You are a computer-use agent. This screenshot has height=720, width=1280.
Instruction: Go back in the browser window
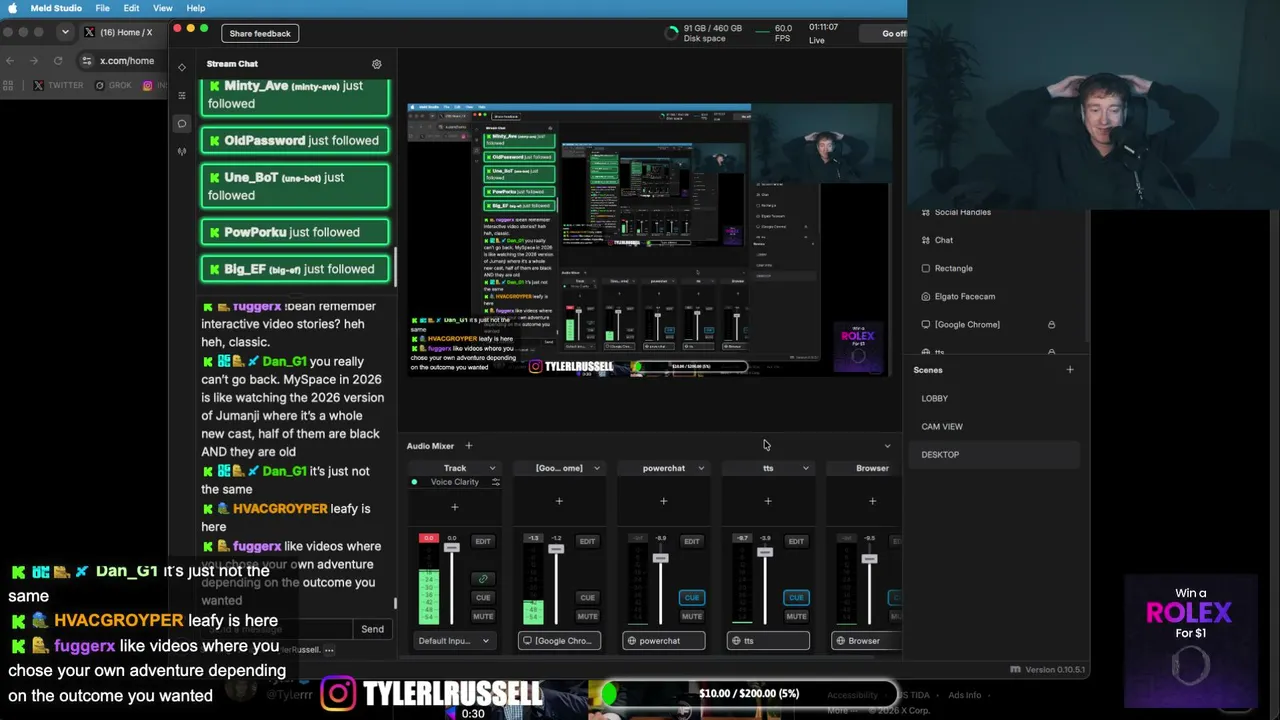point(10,61)
